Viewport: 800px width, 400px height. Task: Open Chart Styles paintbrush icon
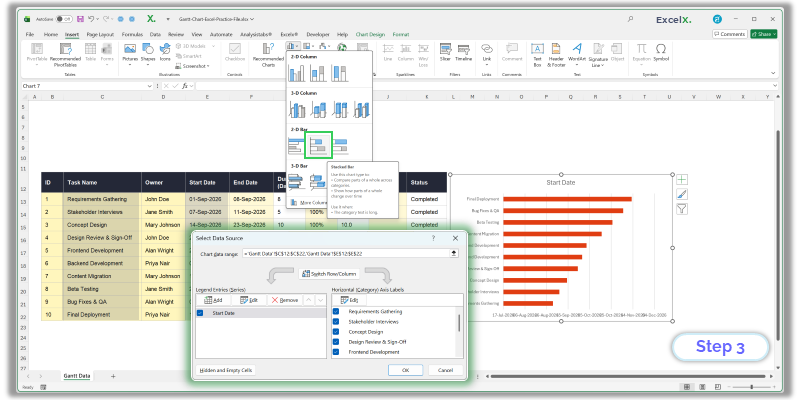[x=682, y=194]
